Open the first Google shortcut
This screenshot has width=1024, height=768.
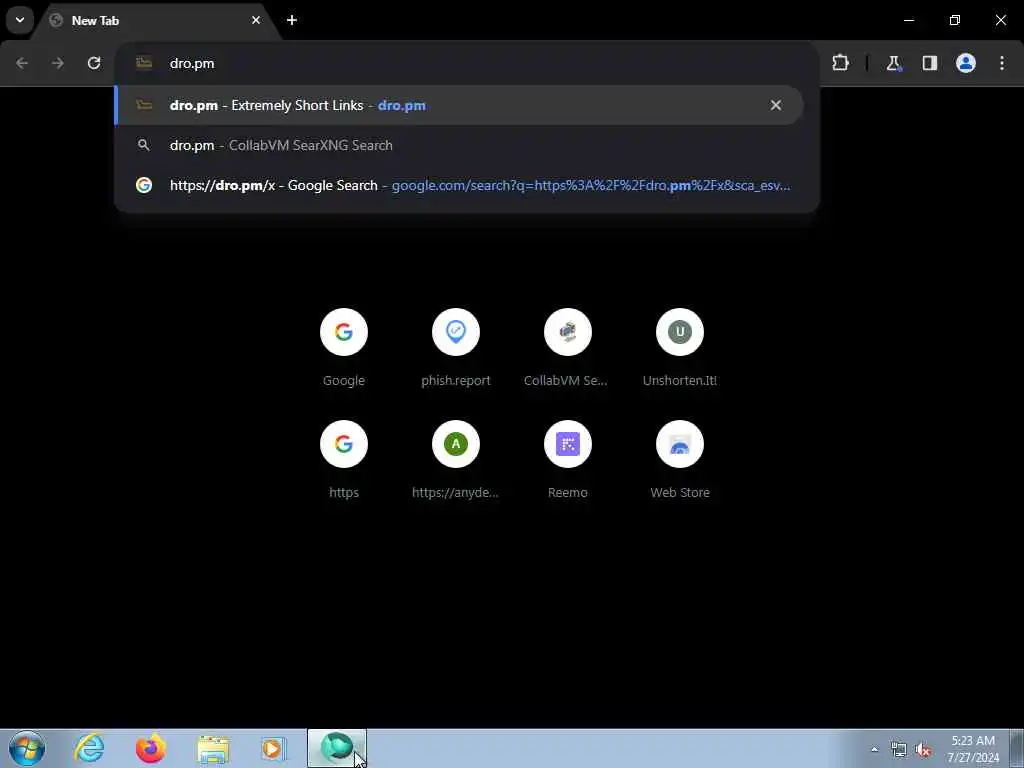click(344, 347)
